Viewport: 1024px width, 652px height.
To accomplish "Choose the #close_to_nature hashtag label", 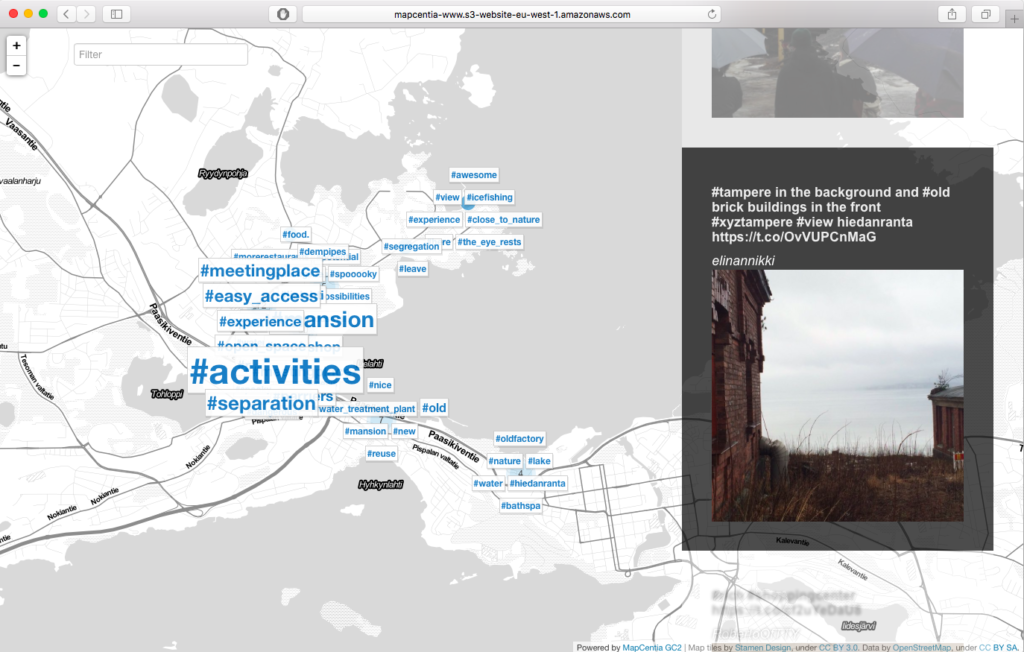I will (x=504, y=220).
